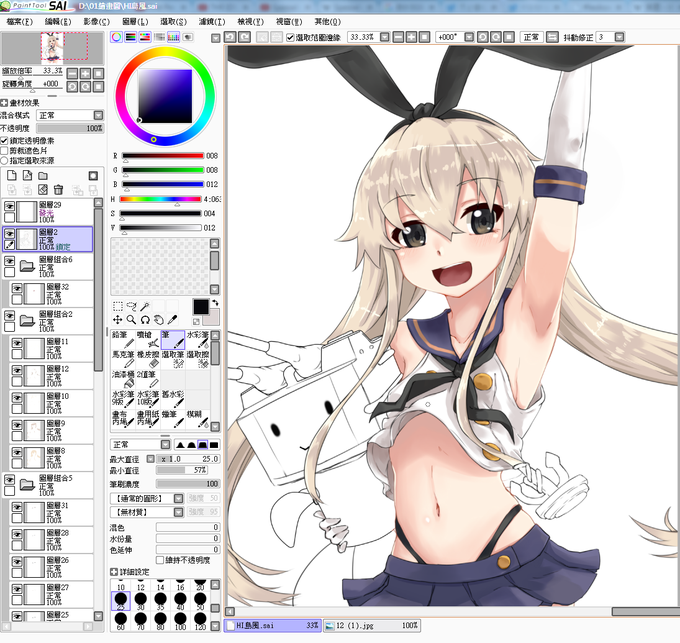Image resolution: width=680 pixels, height=643 pixels.
Task: Flip the canvas view horizontally
Action: tap(552, 37)
